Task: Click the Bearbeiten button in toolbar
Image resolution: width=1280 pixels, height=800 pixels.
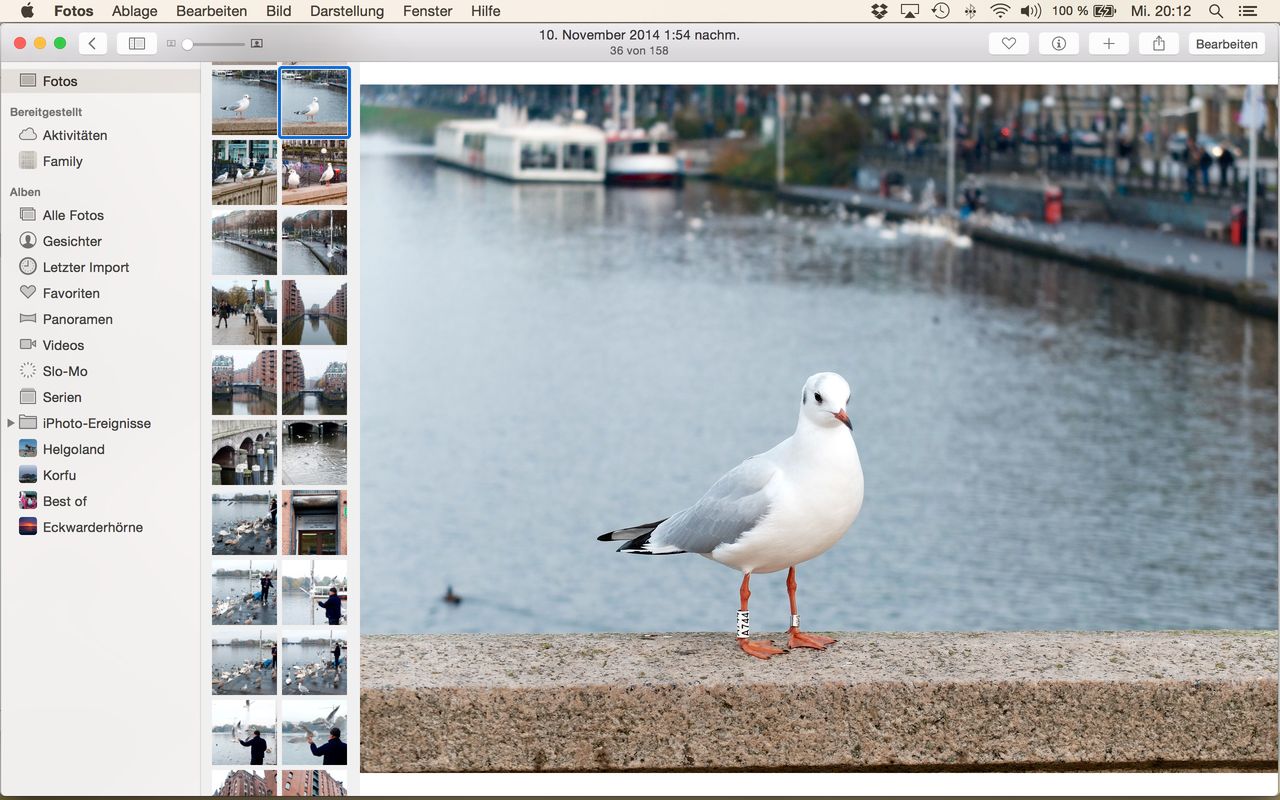Action: click(x=1226, y=44)
